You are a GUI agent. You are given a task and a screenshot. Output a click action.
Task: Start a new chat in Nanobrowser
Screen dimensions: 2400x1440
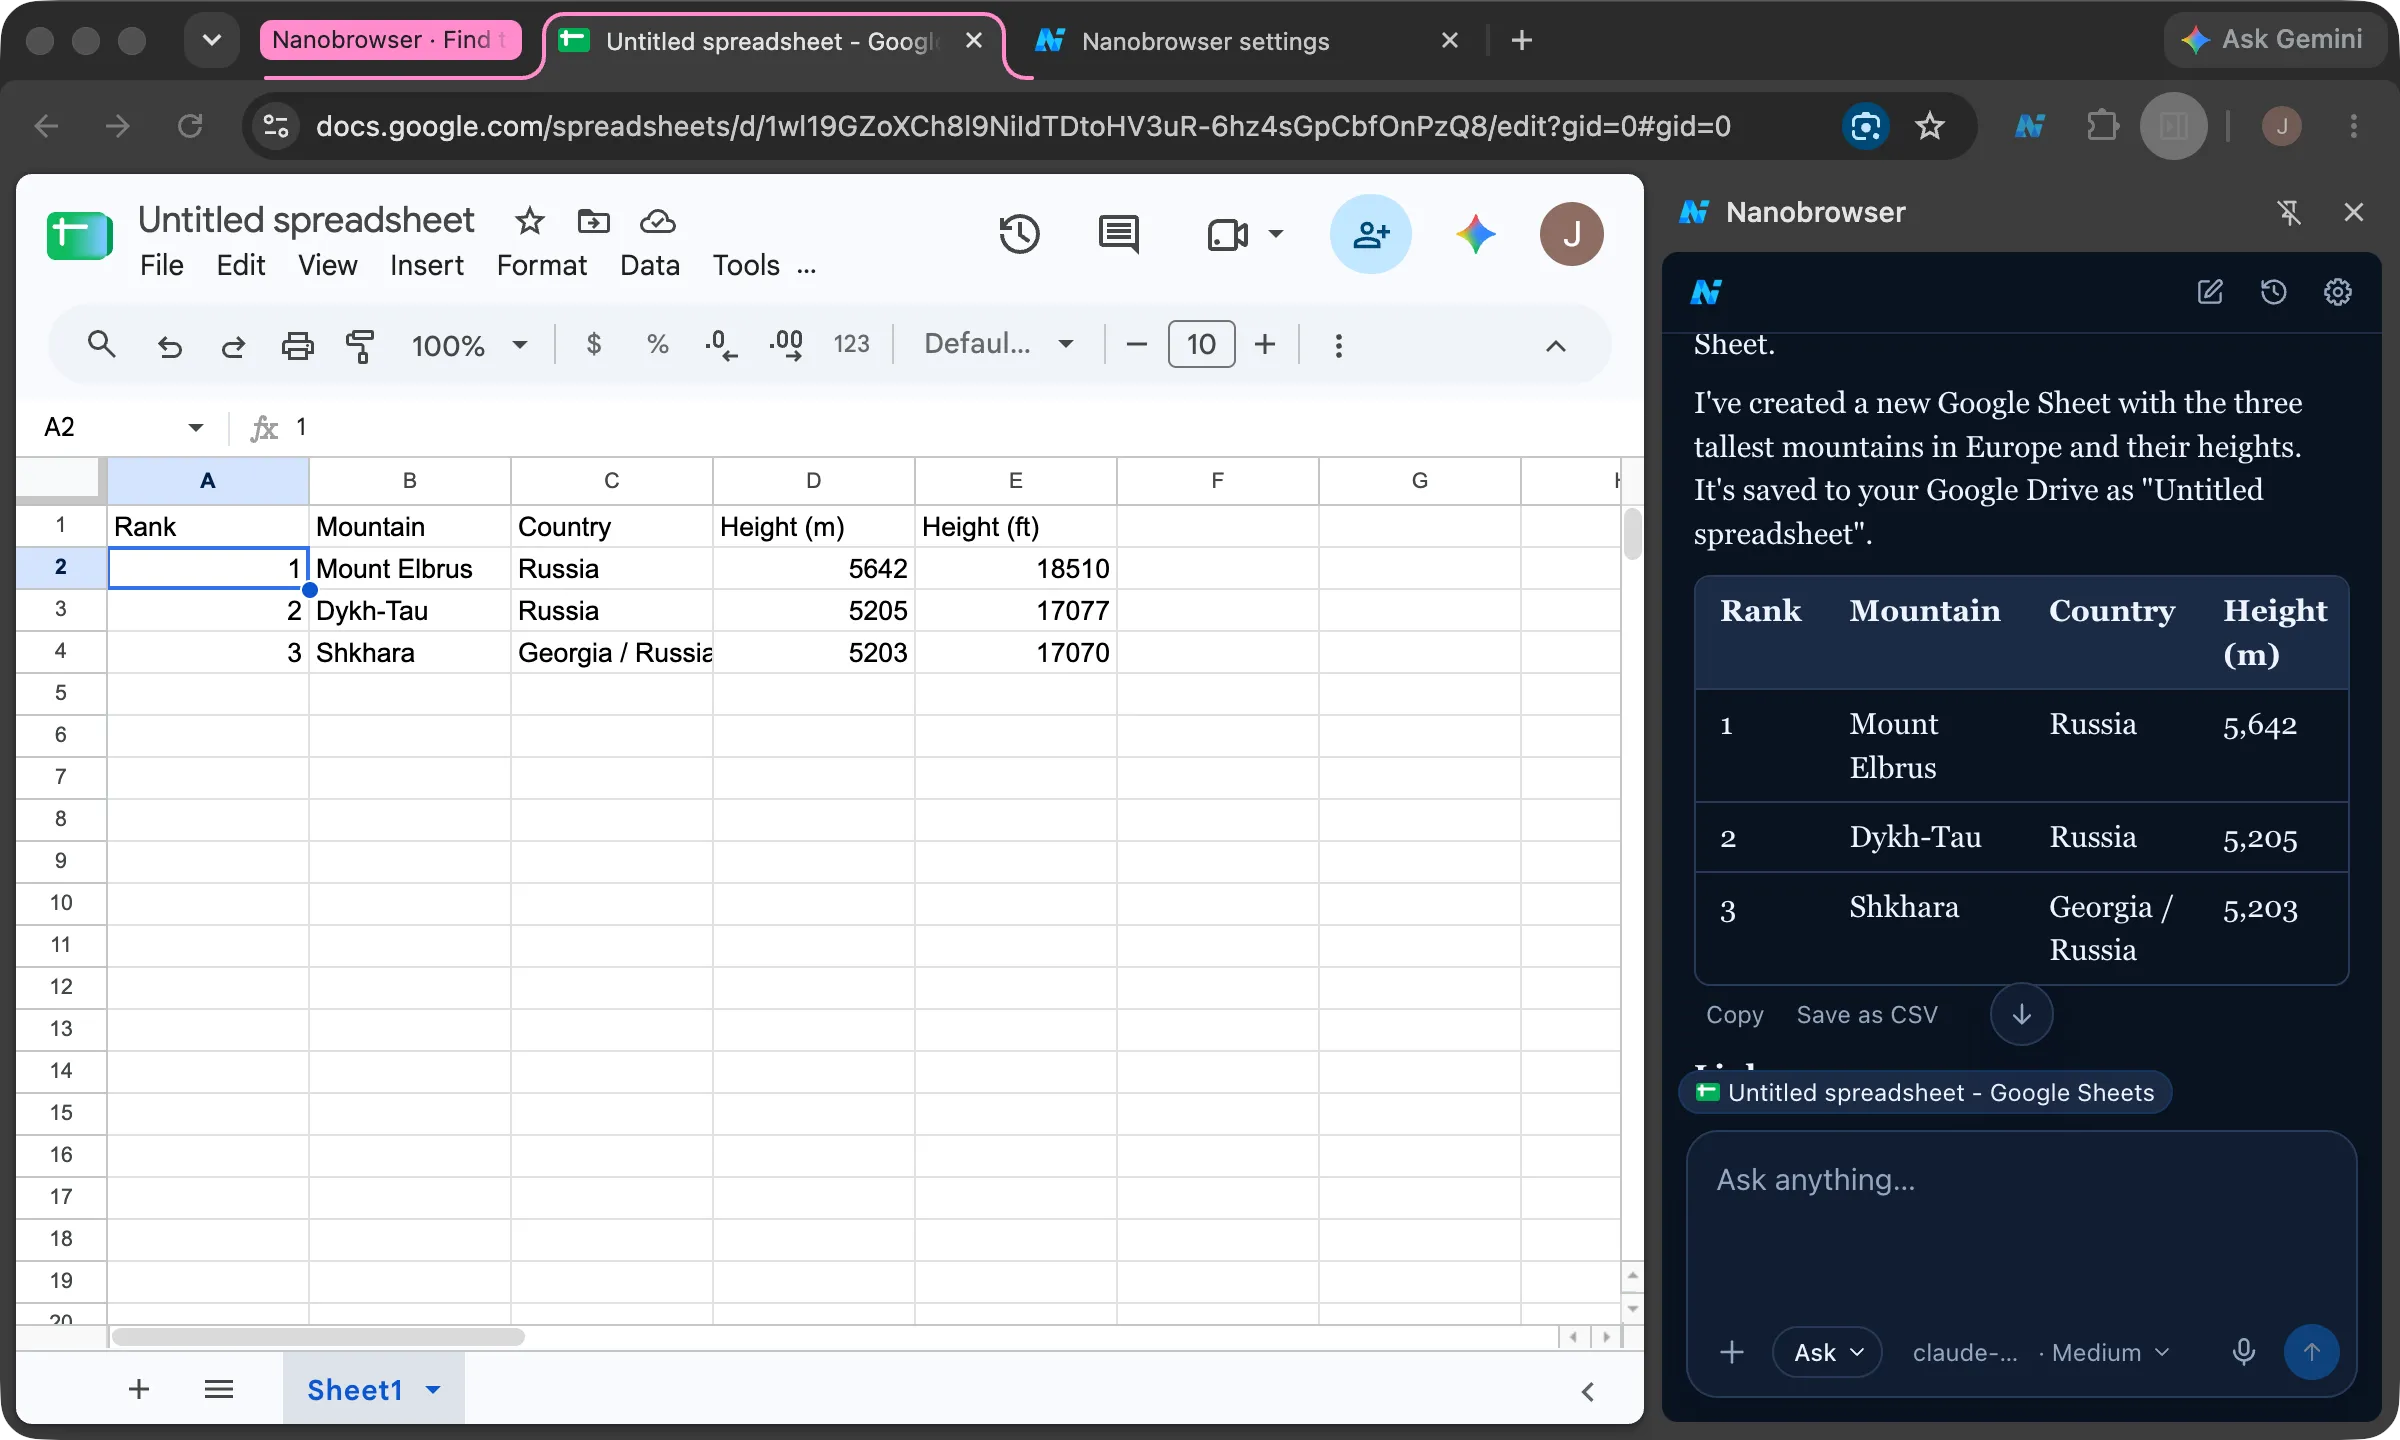2210,292
